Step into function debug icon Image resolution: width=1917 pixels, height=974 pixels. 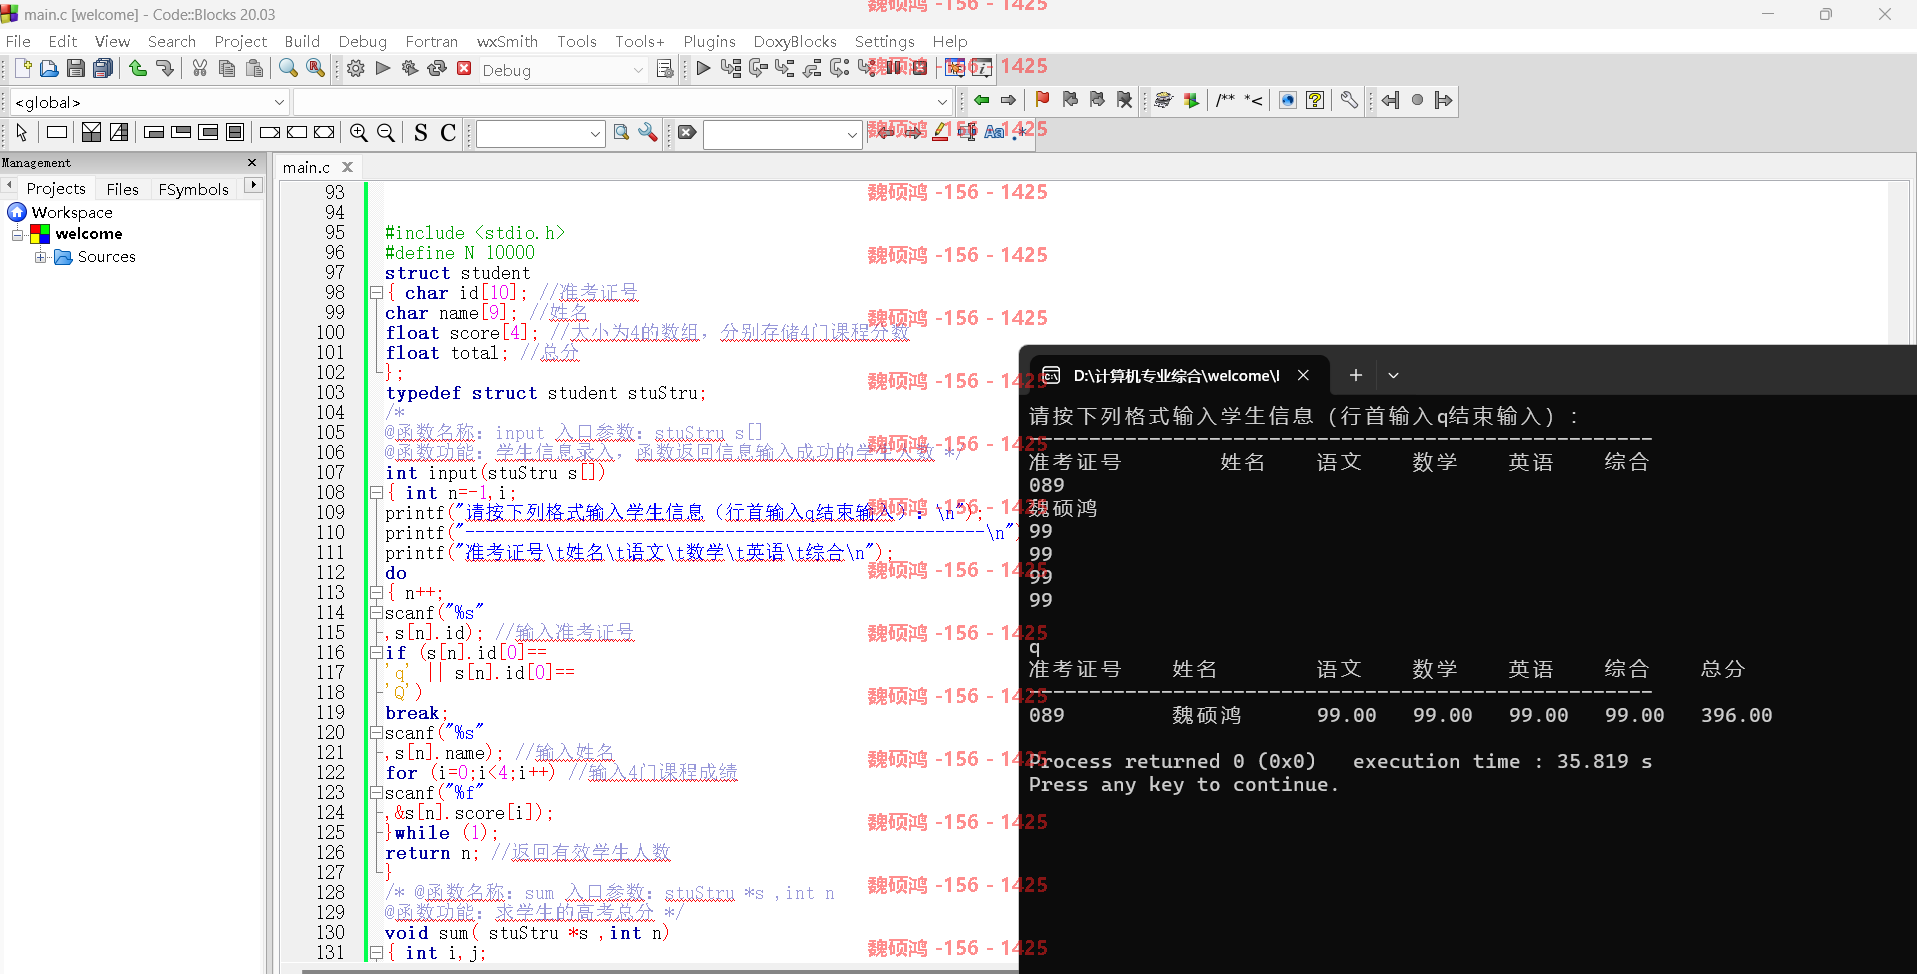[x=785, y=68]
